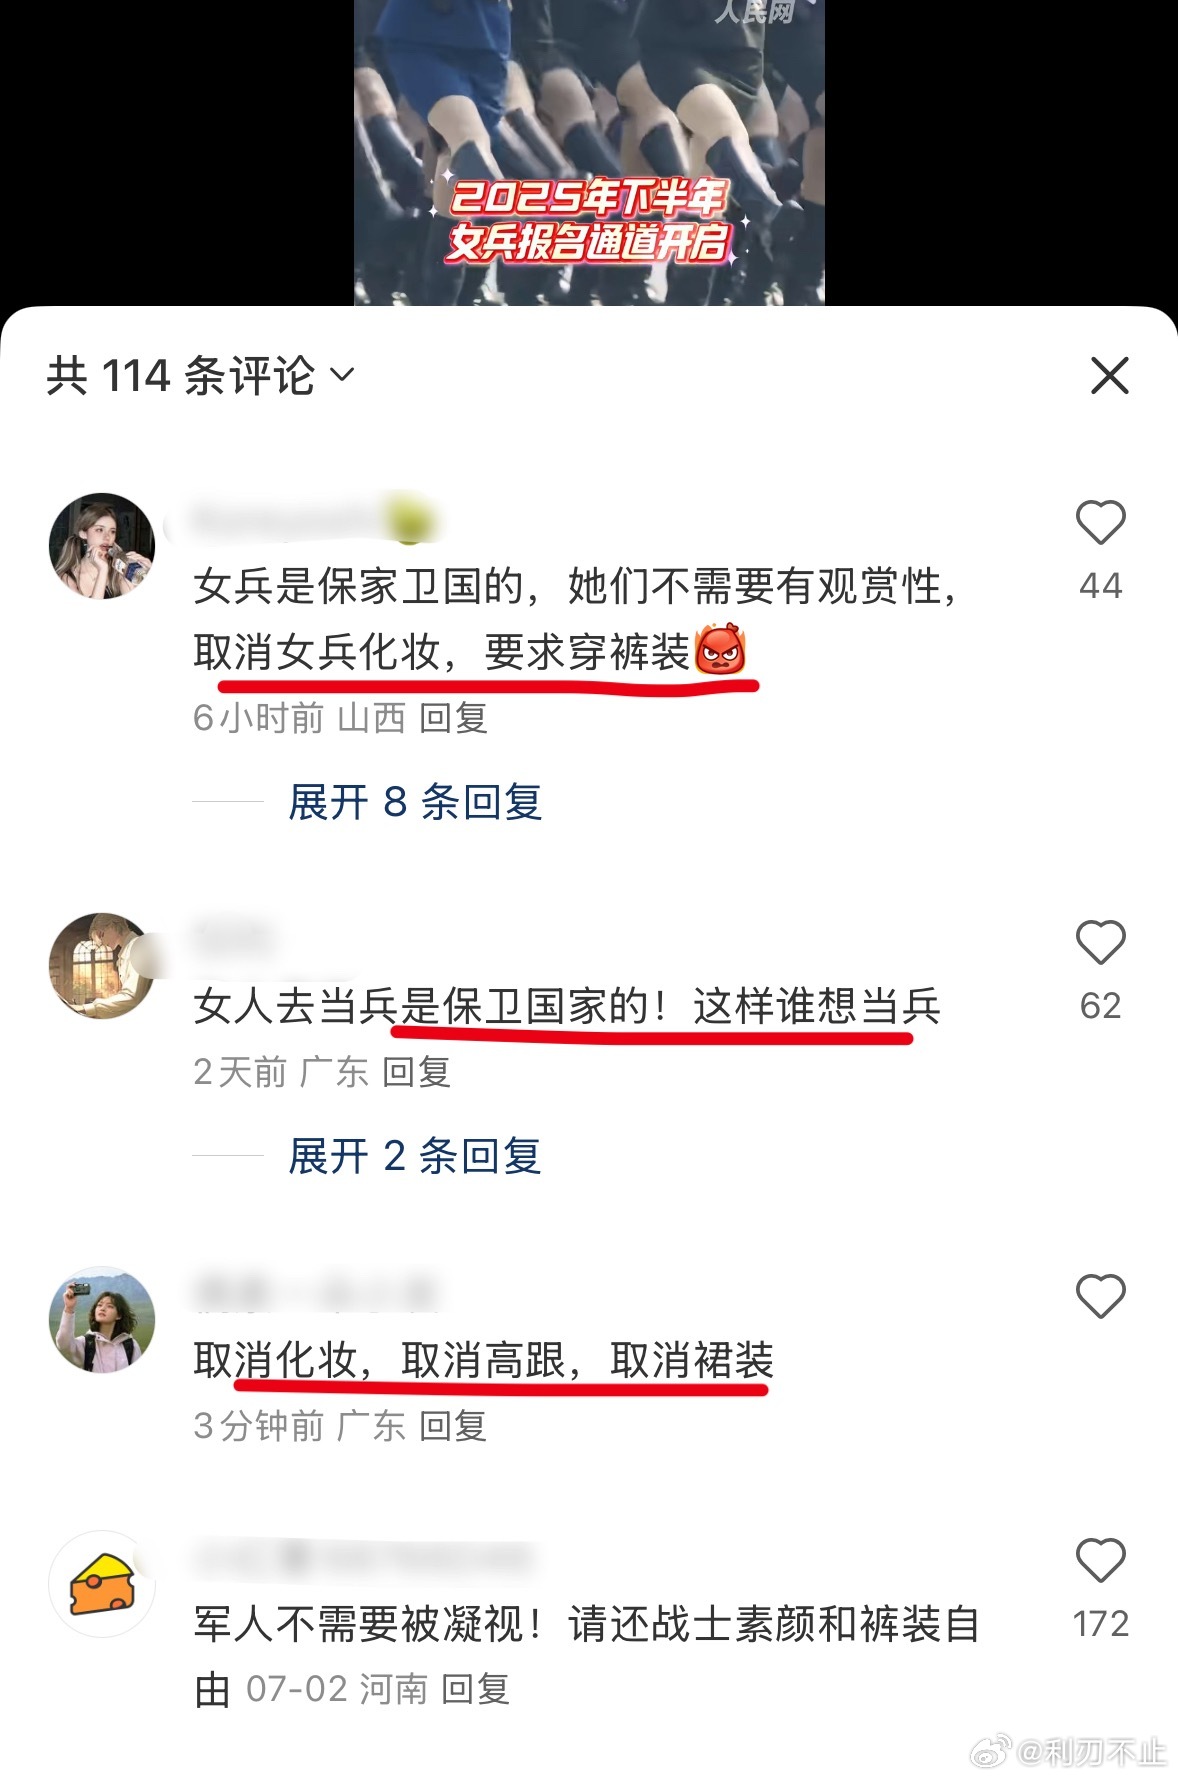Like the comment with 172 likes
This screenshot has width=1178, height=1780.
pyautogui.click(x=1100, y=1561)
